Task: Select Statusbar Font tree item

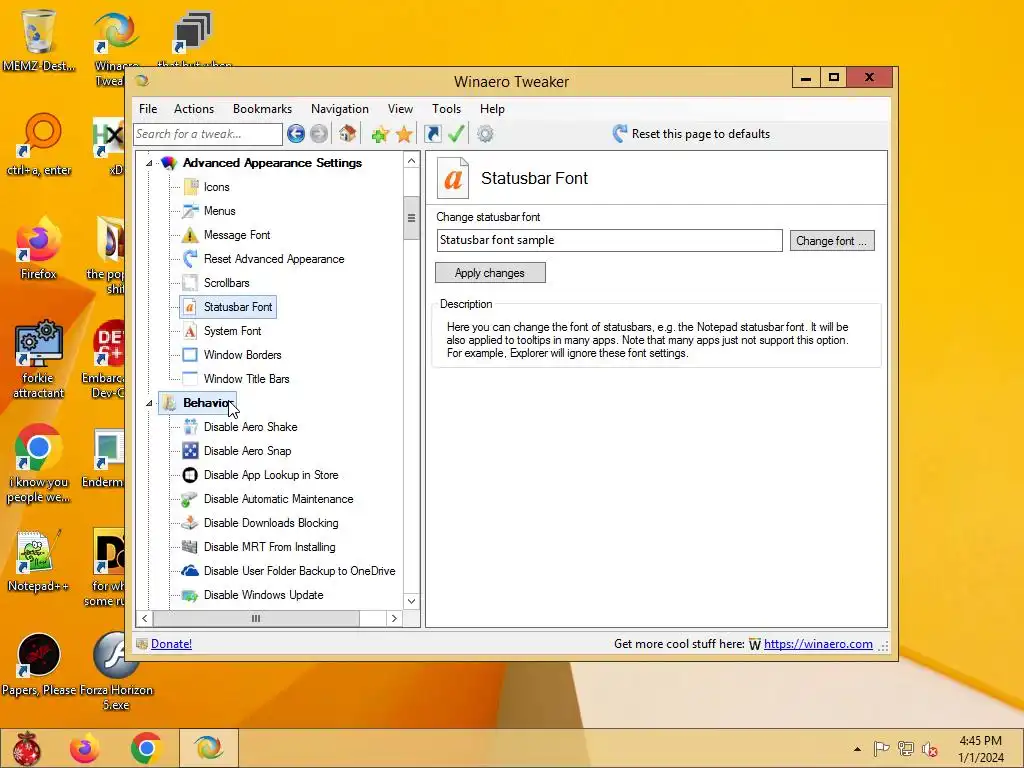Action: 238,307
